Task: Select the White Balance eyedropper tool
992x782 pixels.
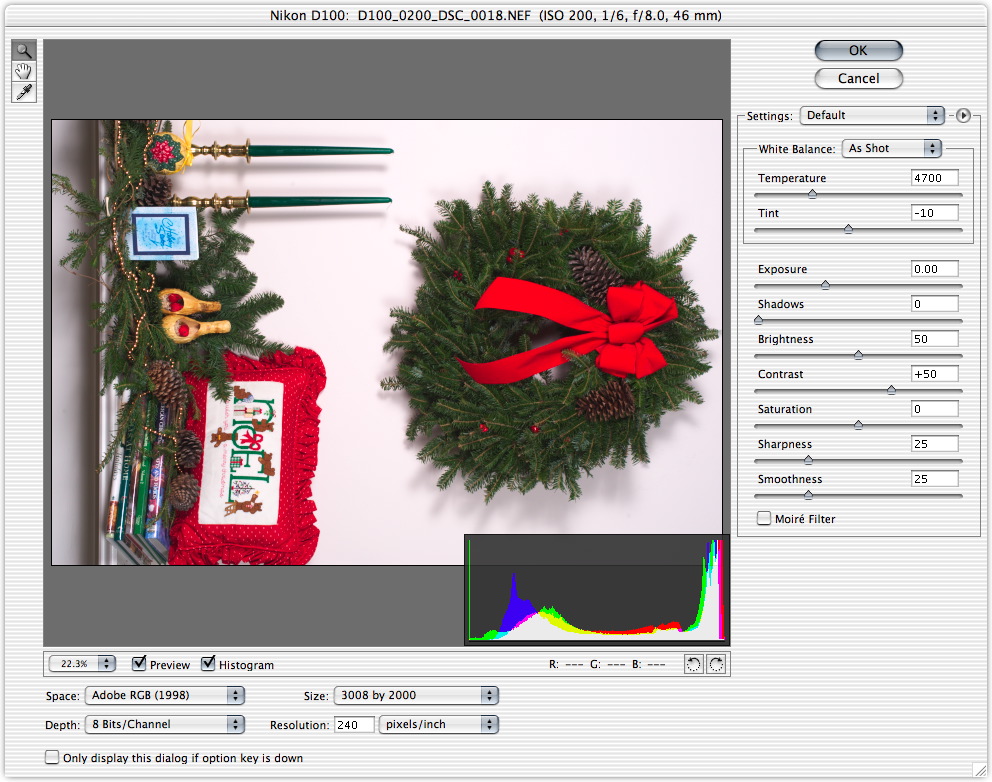Action: click(x=23, y=92)
